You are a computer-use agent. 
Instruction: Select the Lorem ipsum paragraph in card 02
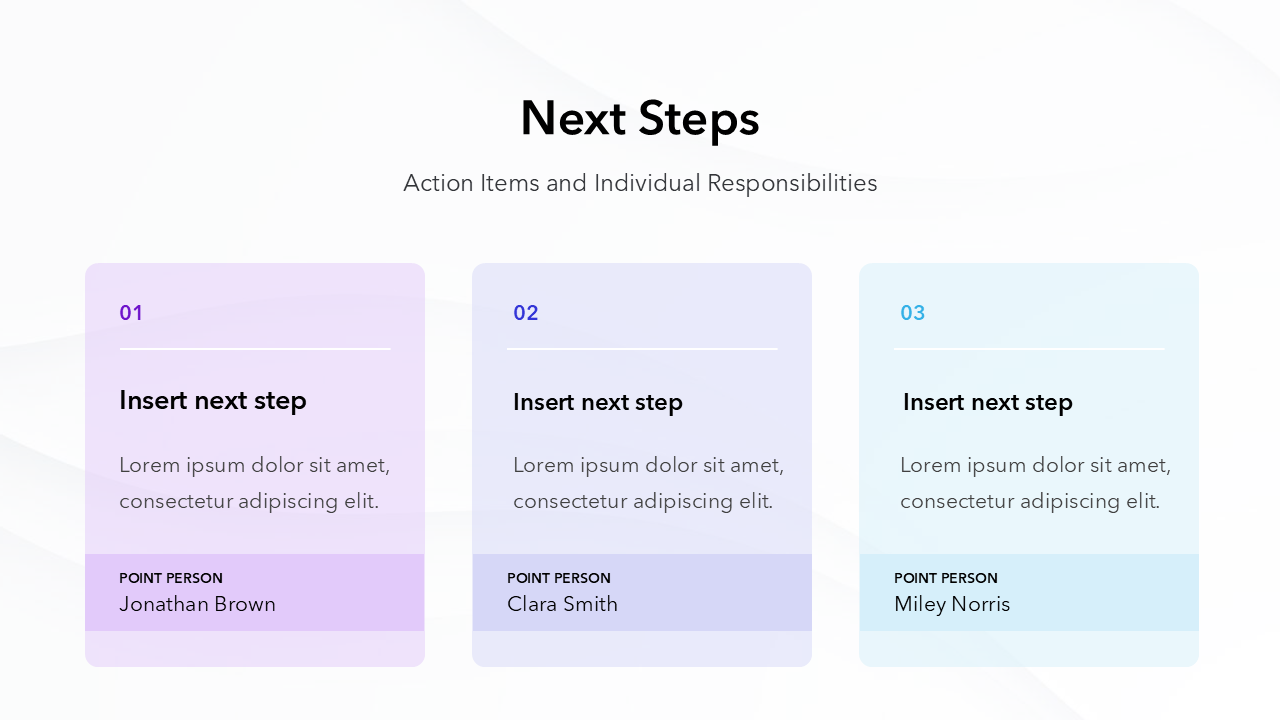click(x=648, y=483)
